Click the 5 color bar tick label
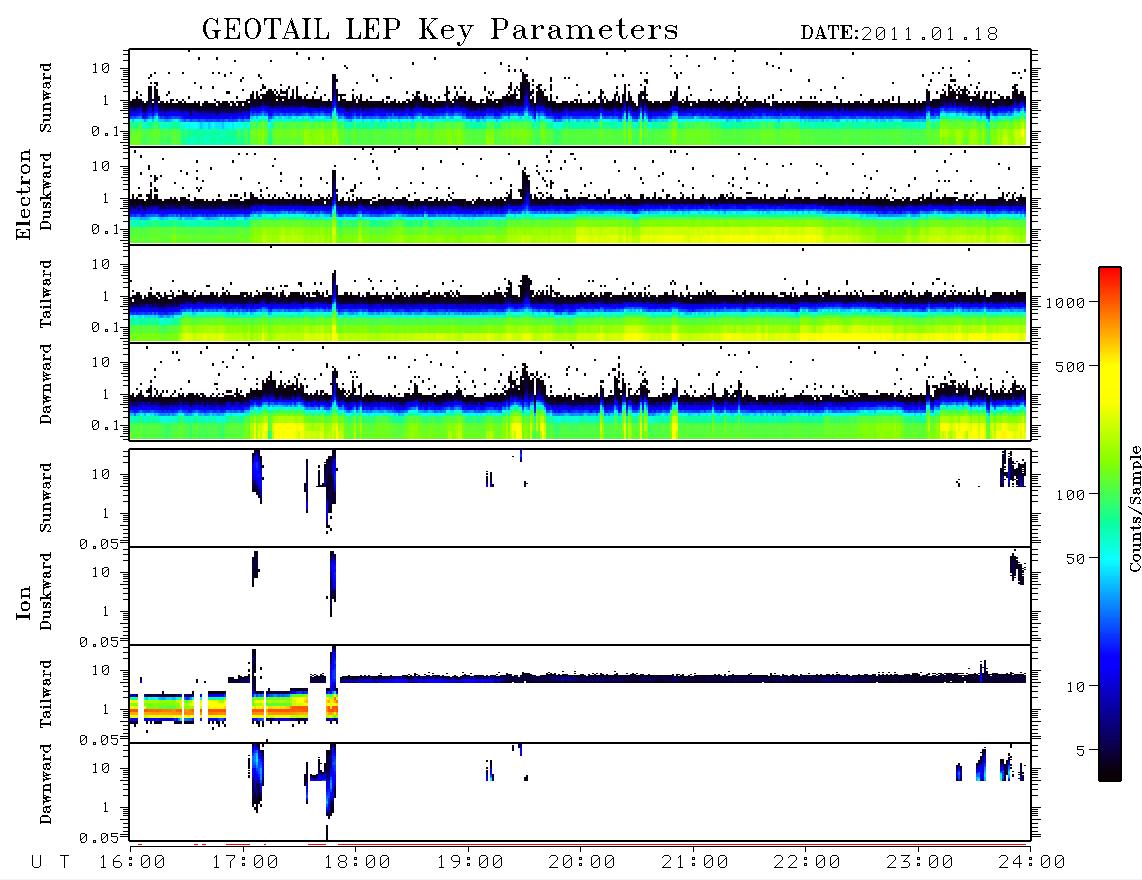1142x880 pixels. pyautogui.click(x=1081, y=750)
